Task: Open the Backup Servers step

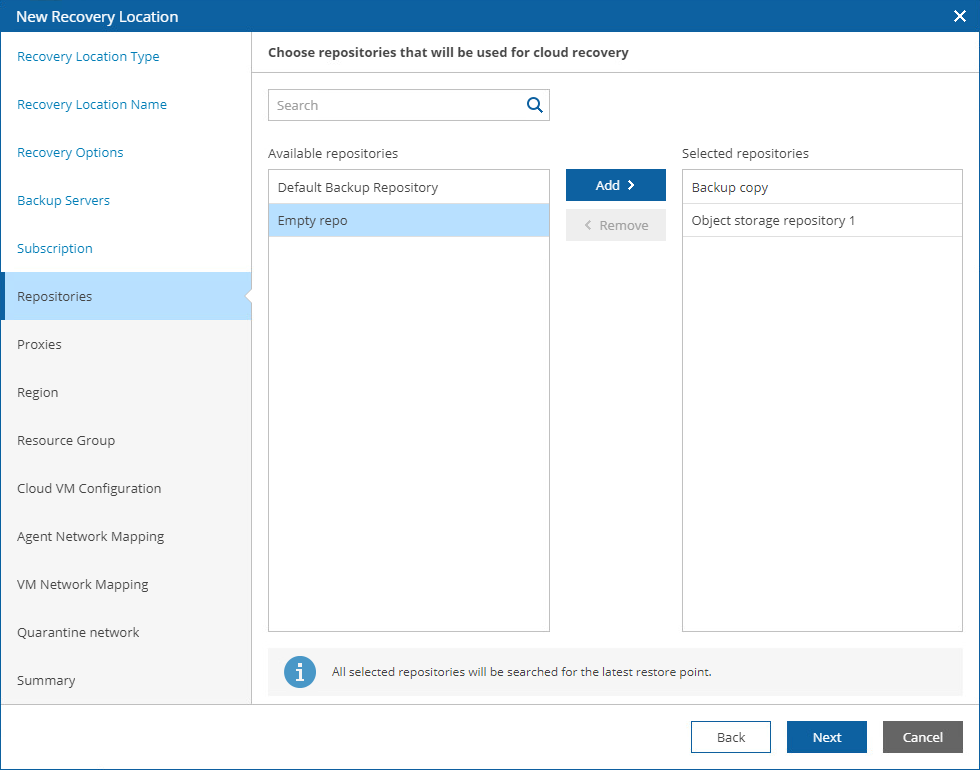Action: (x=64, y=201)
